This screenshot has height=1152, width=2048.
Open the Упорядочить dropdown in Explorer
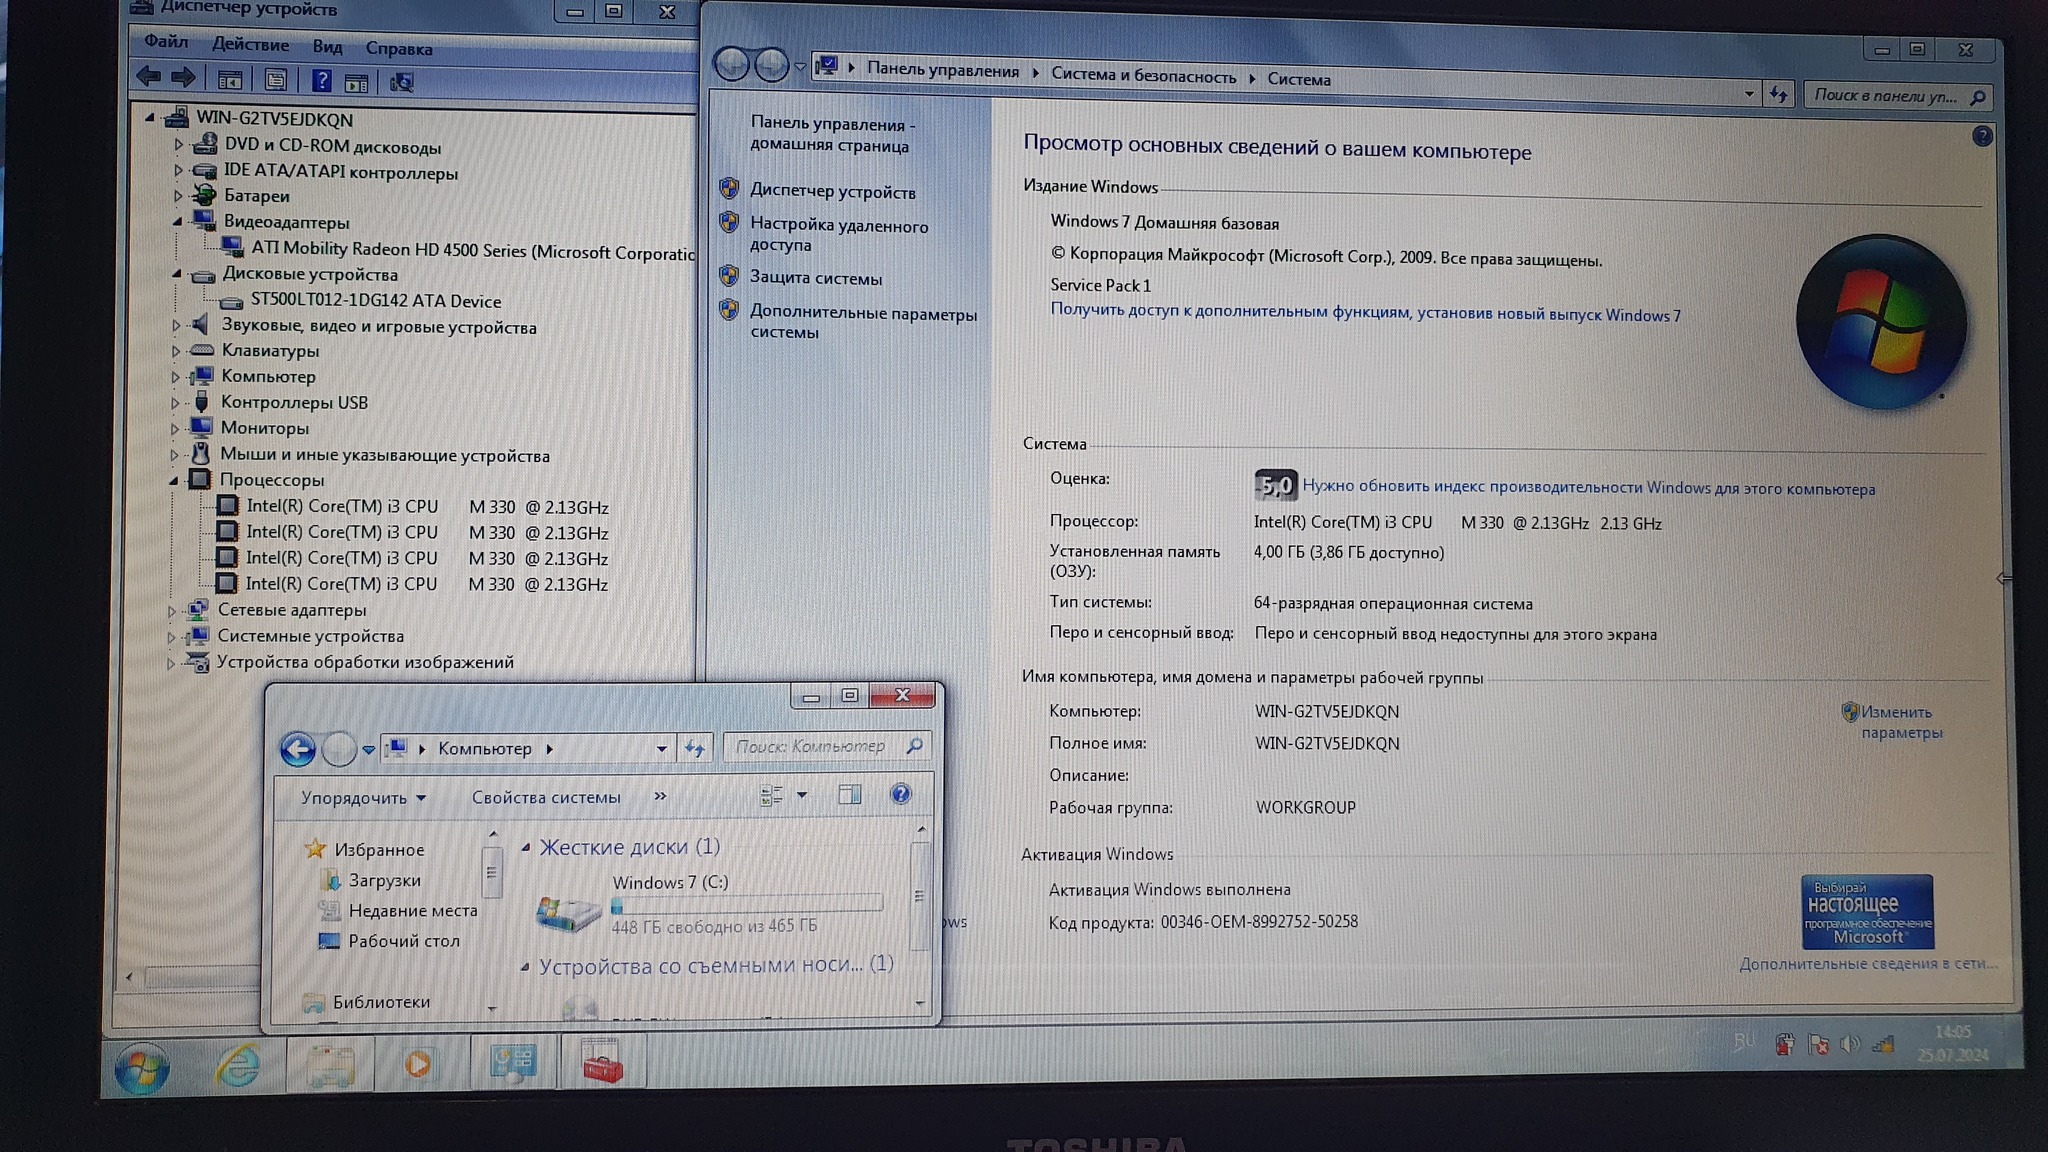point(363,798)
